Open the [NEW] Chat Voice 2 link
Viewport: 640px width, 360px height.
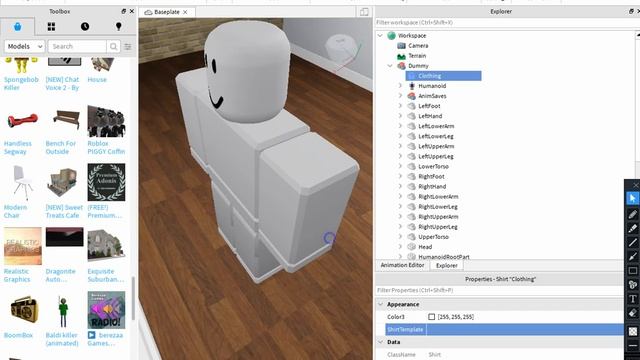(62, 83)
